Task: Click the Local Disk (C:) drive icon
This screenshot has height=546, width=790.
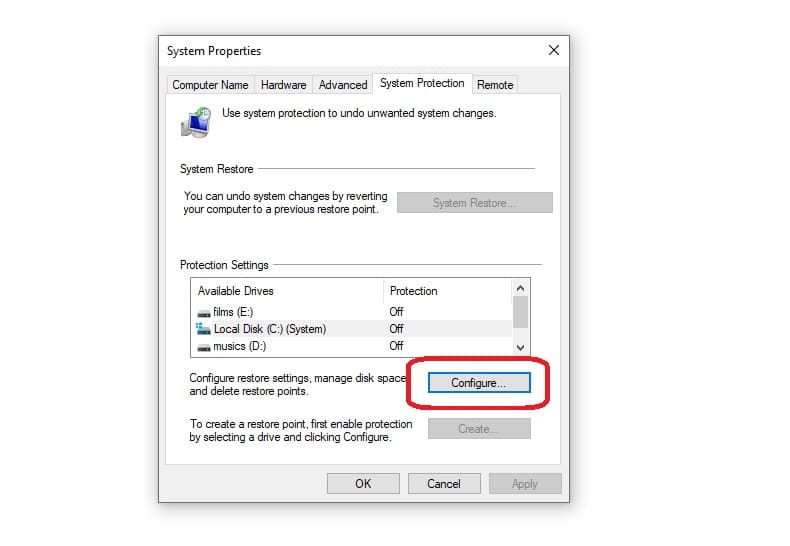Action: (x=204, y=329)
